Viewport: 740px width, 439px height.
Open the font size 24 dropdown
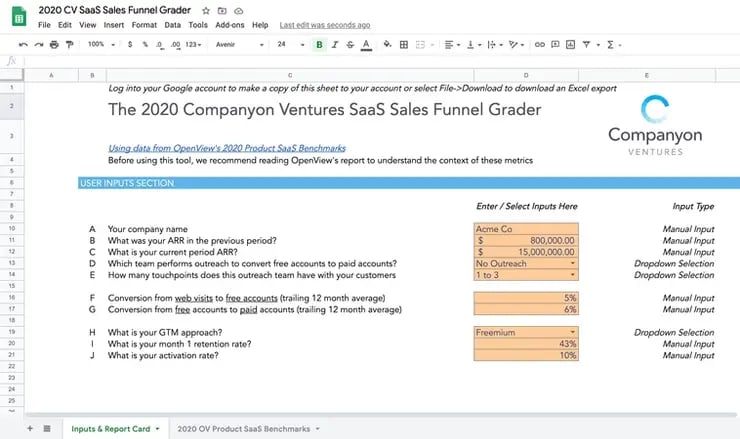point(291,44)
